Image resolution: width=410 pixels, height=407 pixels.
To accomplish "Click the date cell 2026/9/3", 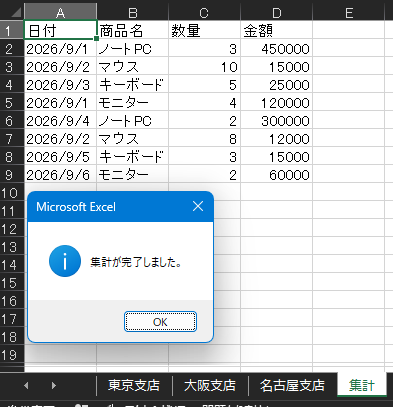I will (x=60, y=85).
